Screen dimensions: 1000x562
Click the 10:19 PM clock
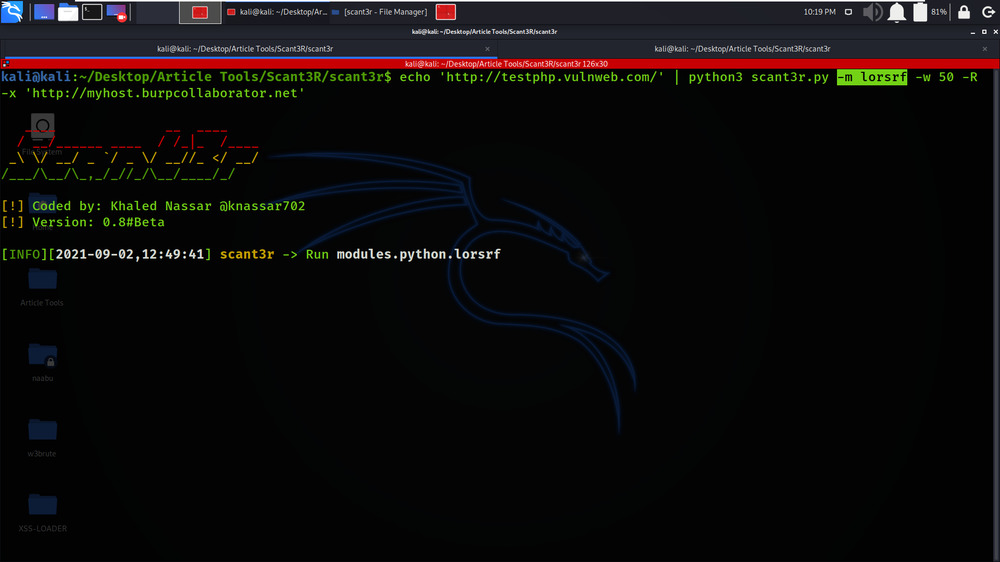pyautogui.click(x=820, y=12)
